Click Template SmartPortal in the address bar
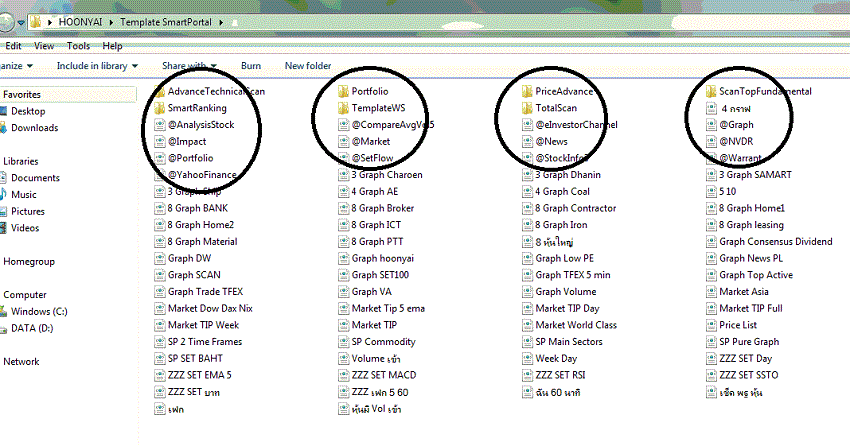The image size is (850, 446). click(166, 22)
